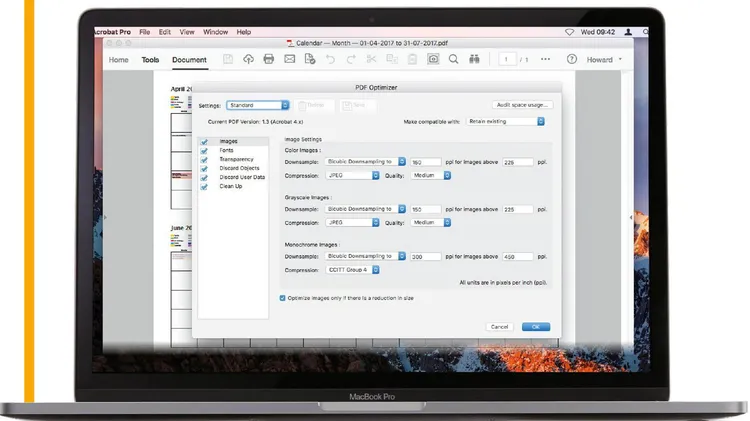This screenshot has width=750, height=421.
Task: Click the Print icon in toolbar
Action: 269,59
